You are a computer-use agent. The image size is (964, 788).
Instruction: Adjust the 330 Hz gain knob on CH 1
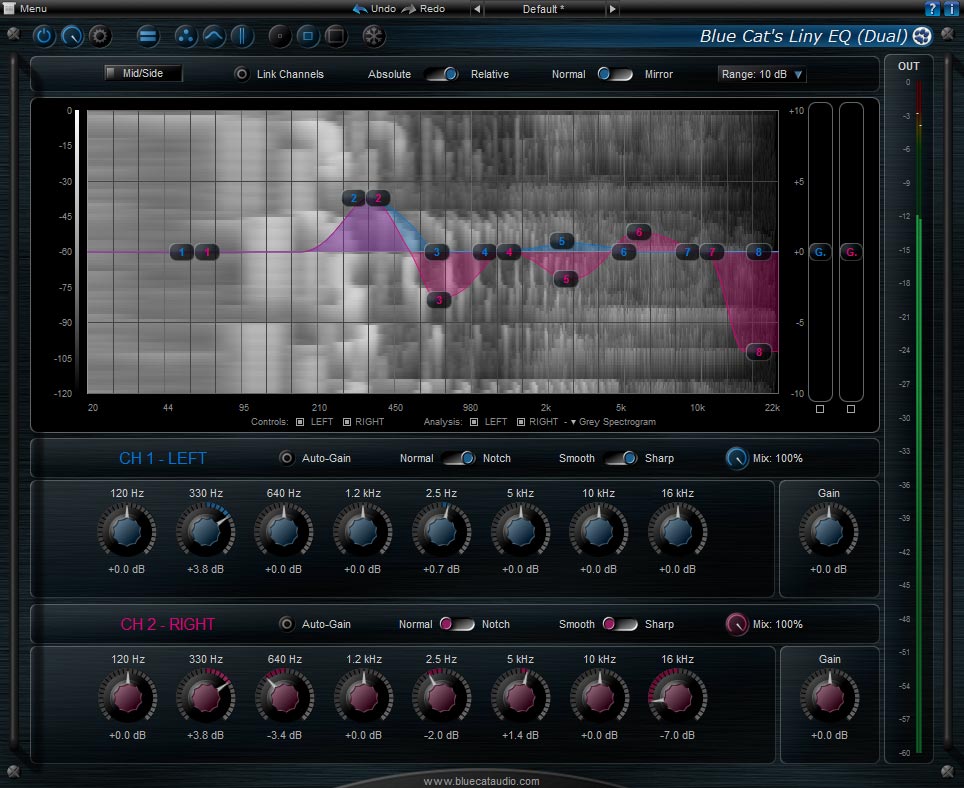click(x=205, y=530)
